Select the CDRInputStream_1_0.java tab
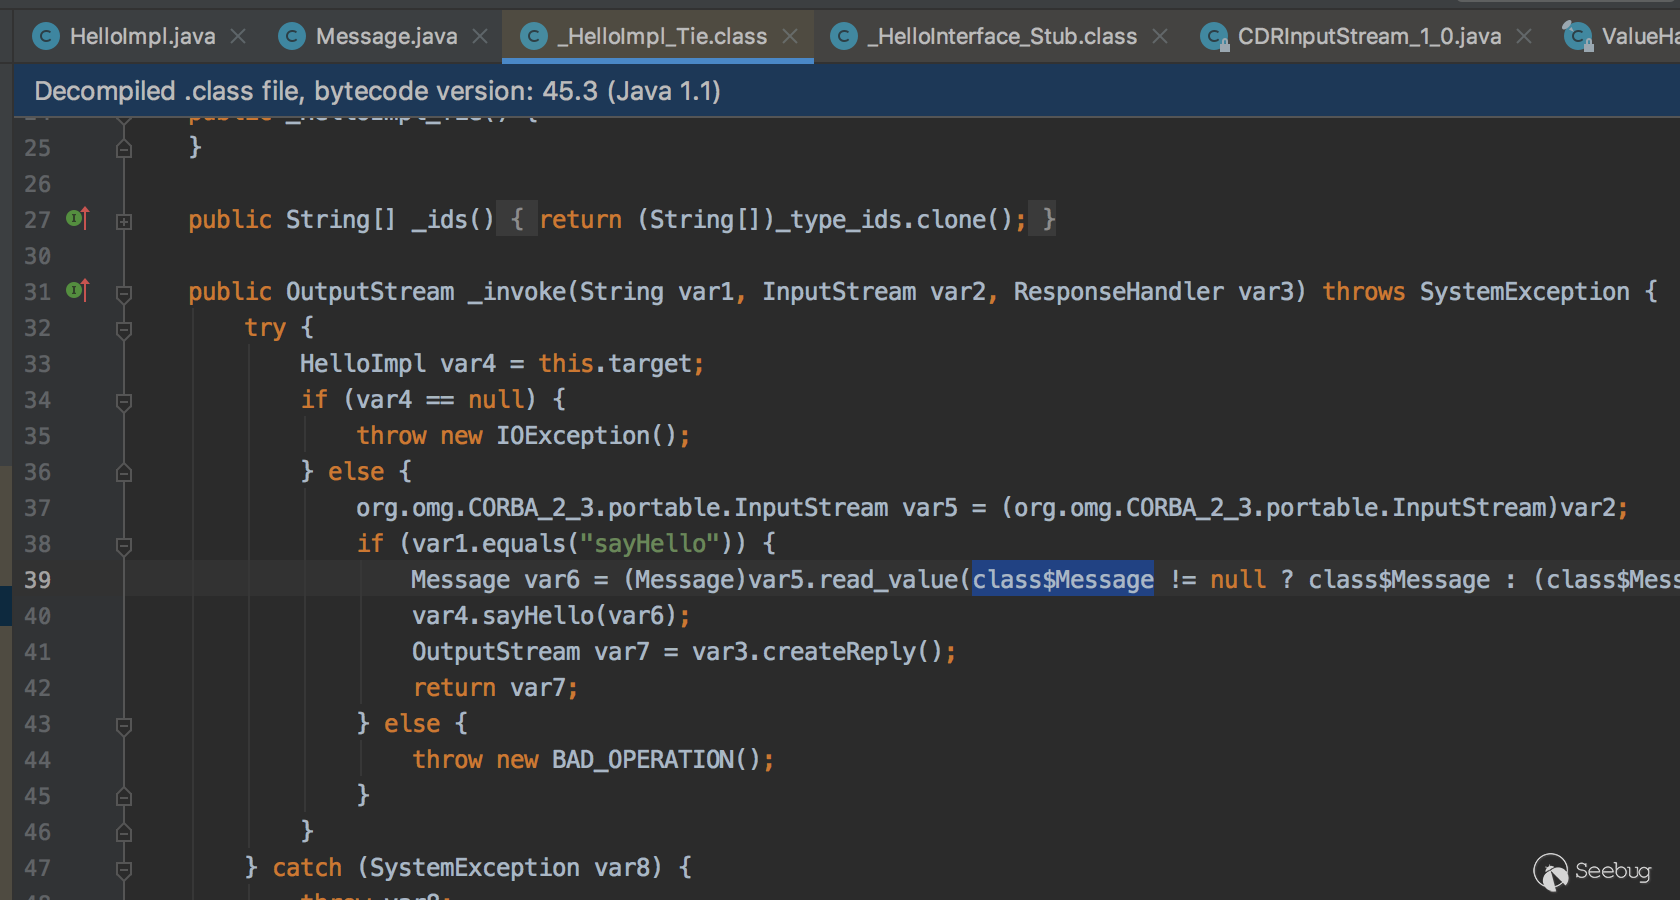Viewport: 1680px width, 900px height. click(1368, 37)
